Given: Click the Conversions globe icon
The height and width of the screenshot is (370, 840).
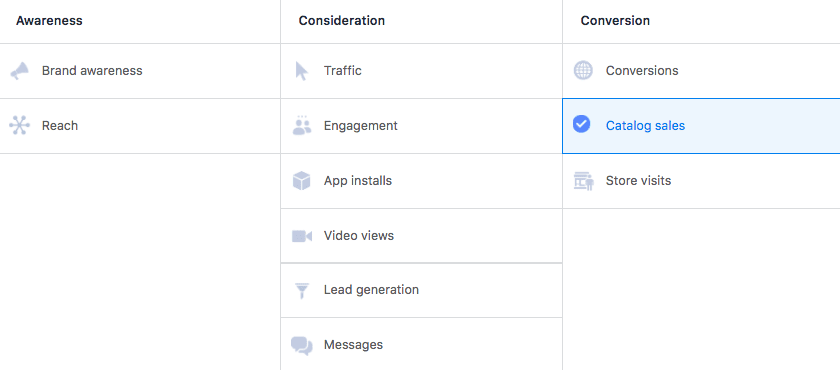Looking at the screenshot, I should click(583, 71).
